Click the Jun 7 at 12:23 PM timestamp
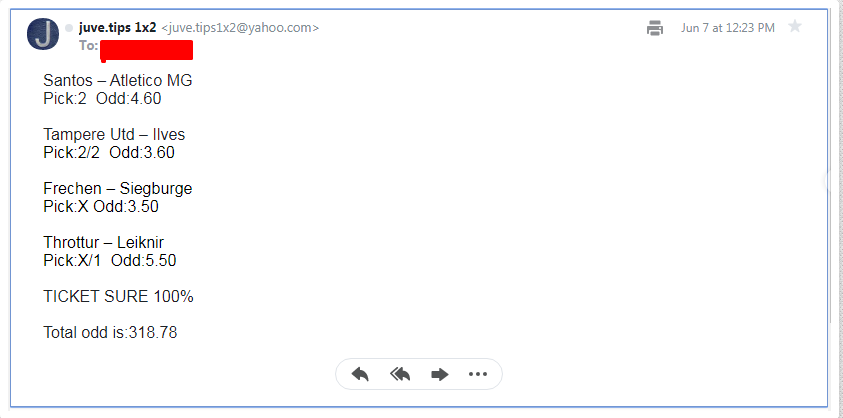843x418 pixels. click(728, 28)
